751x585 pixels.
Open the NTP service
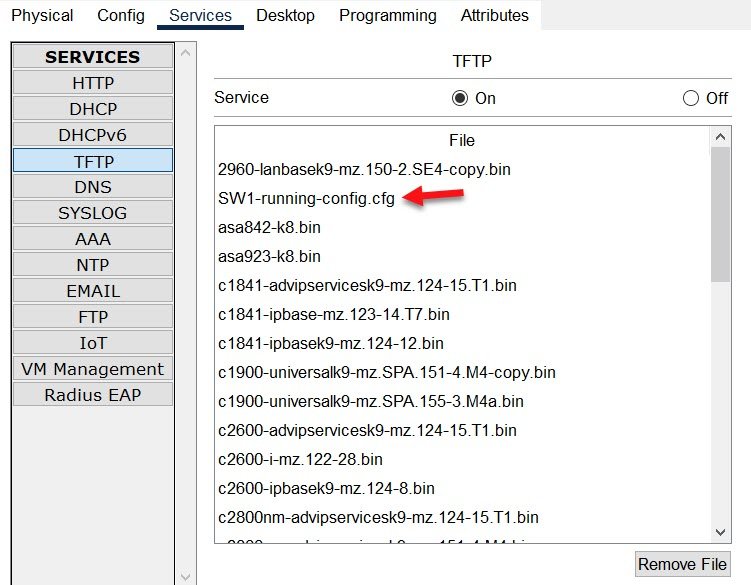(93, 264)
